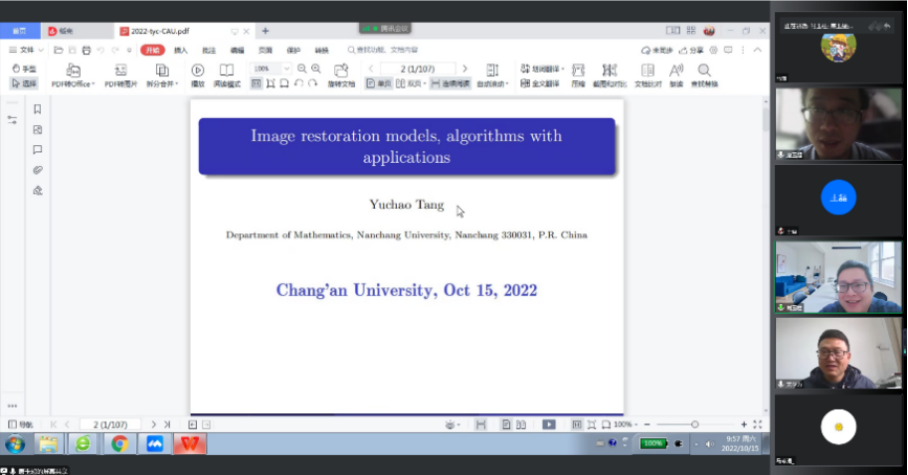The width and height of the screenshot is (908, 475).
Task: Click the zoom in magnifier icon
Action: (316, 68)
